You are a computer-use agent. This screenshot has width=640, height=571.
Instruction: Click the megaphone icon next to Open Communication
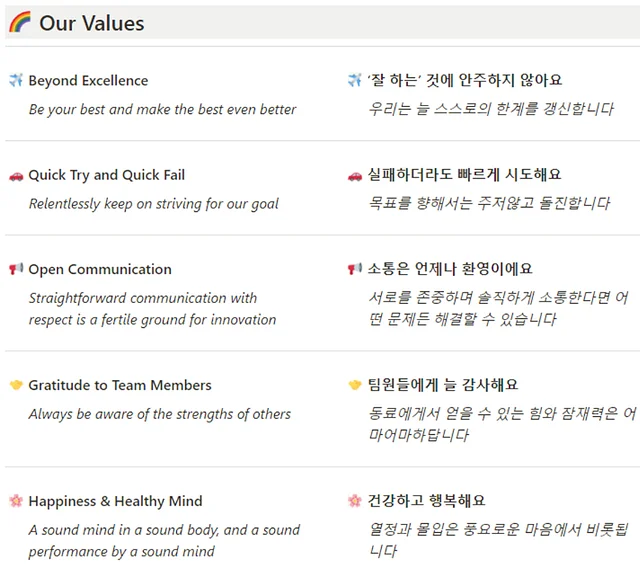16,269
